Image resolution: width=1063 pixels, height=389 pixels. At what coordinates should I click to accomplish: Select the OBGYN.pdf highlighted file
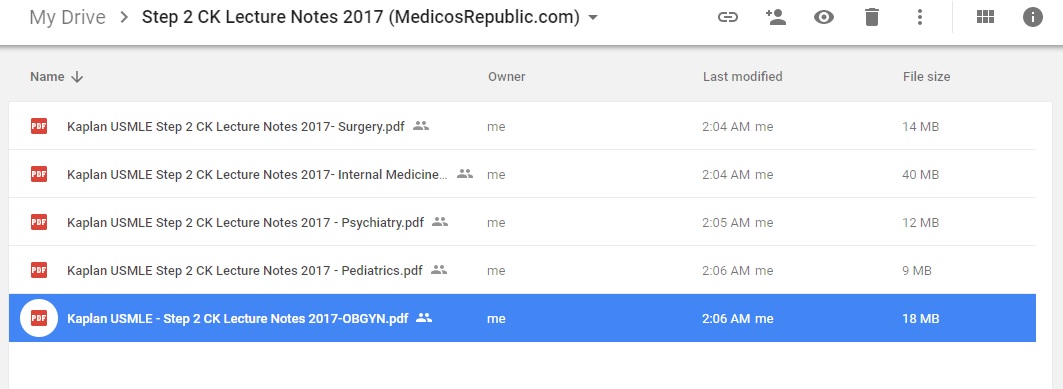522,318
